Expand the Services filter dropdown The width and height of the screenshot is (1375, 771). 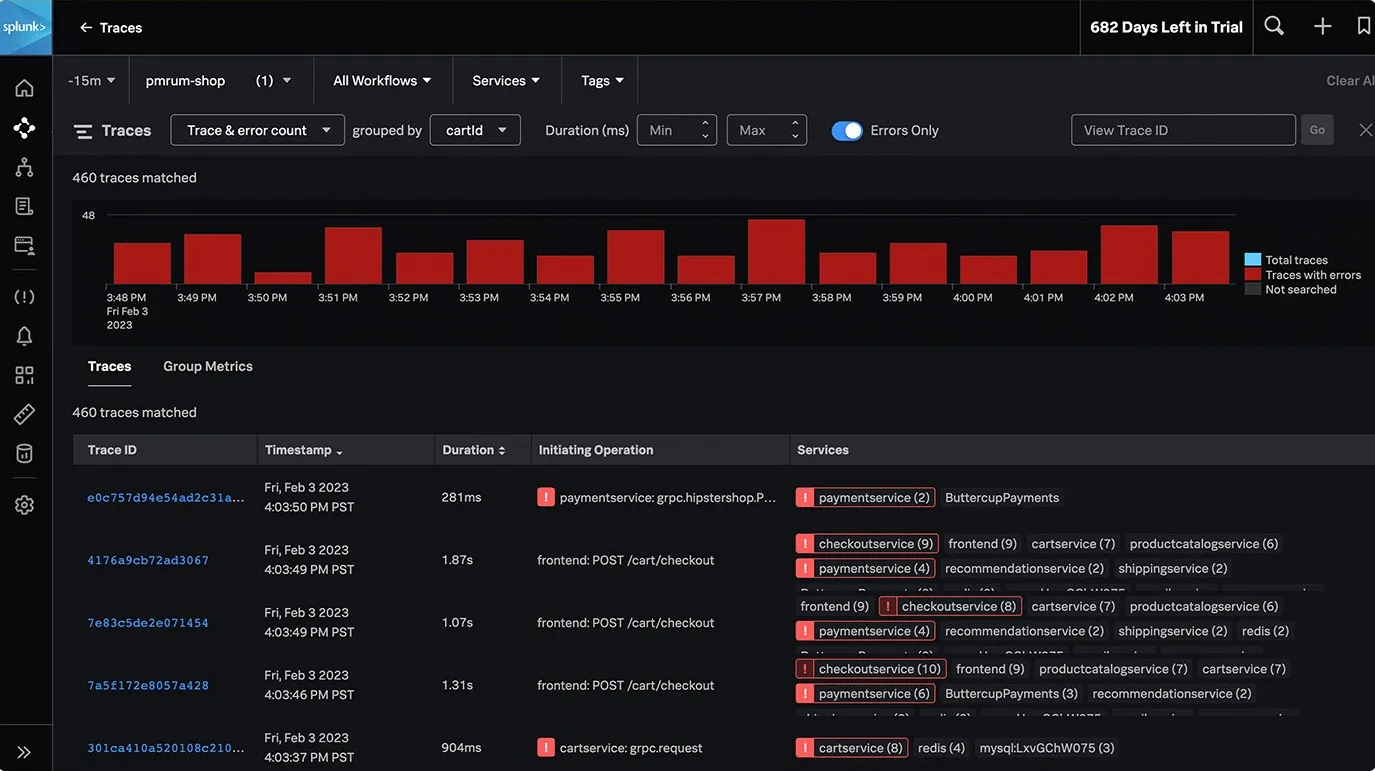click(x=506, y=80)
